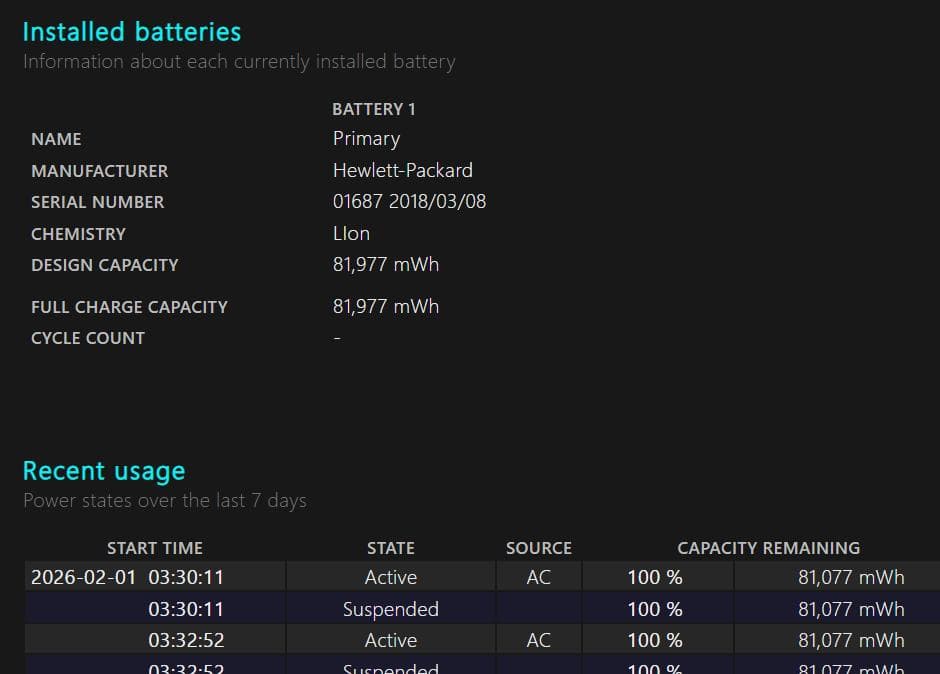The width and height of the screenshot is (940, 674).
Task: Click "Power states over the last 7 days"
Action: coord(165,500)
